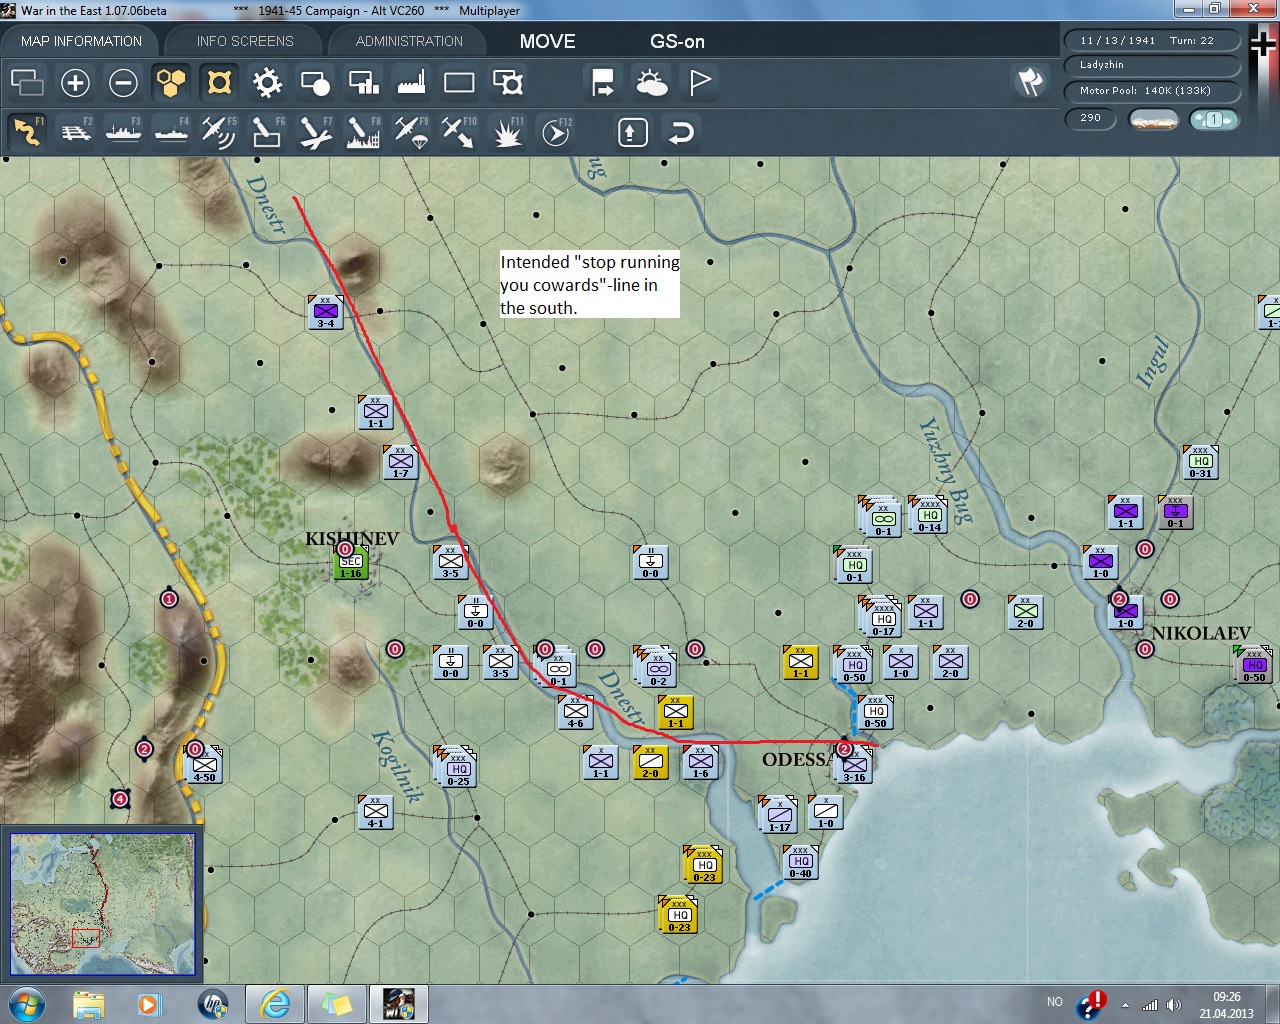Select Air transport mode F9 icon
The width and height of the screenshot is (1280, 1024).
411,132
